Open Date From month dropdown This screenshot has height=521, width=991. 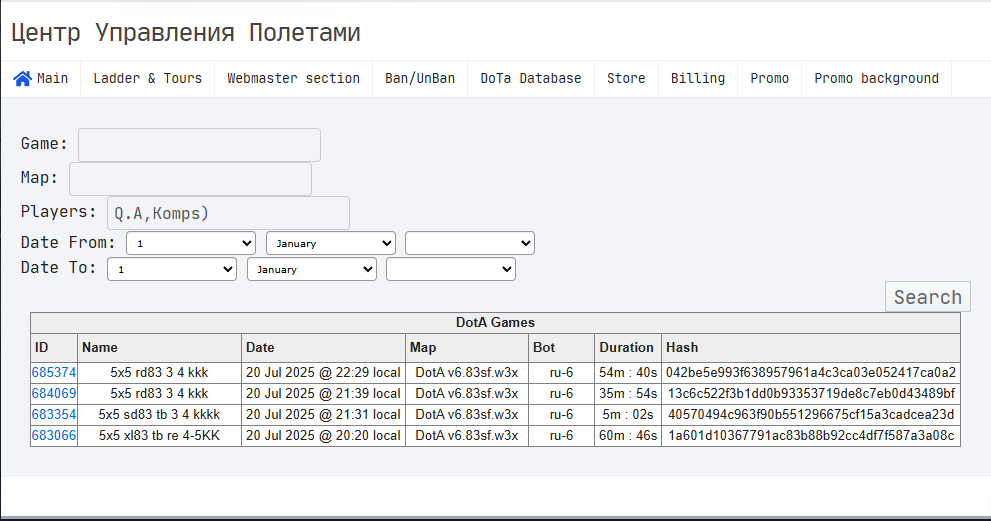(x=331, y=243)
